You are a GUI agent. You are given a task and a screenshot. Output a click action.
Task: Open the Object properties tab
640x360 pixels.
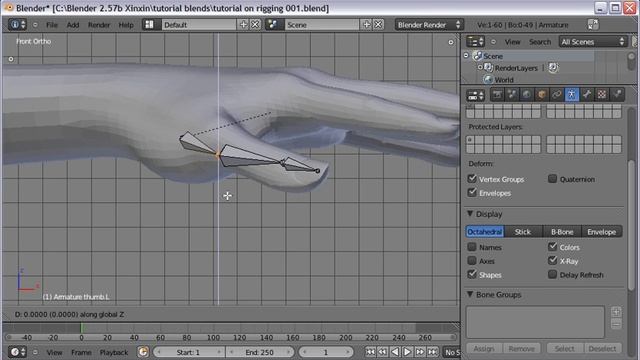[x=542, y=95]
